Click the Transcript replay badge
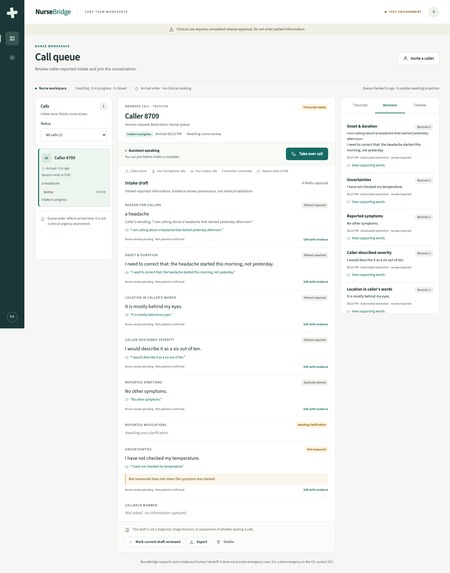This screenshot has width=450, height=573. 314,107
